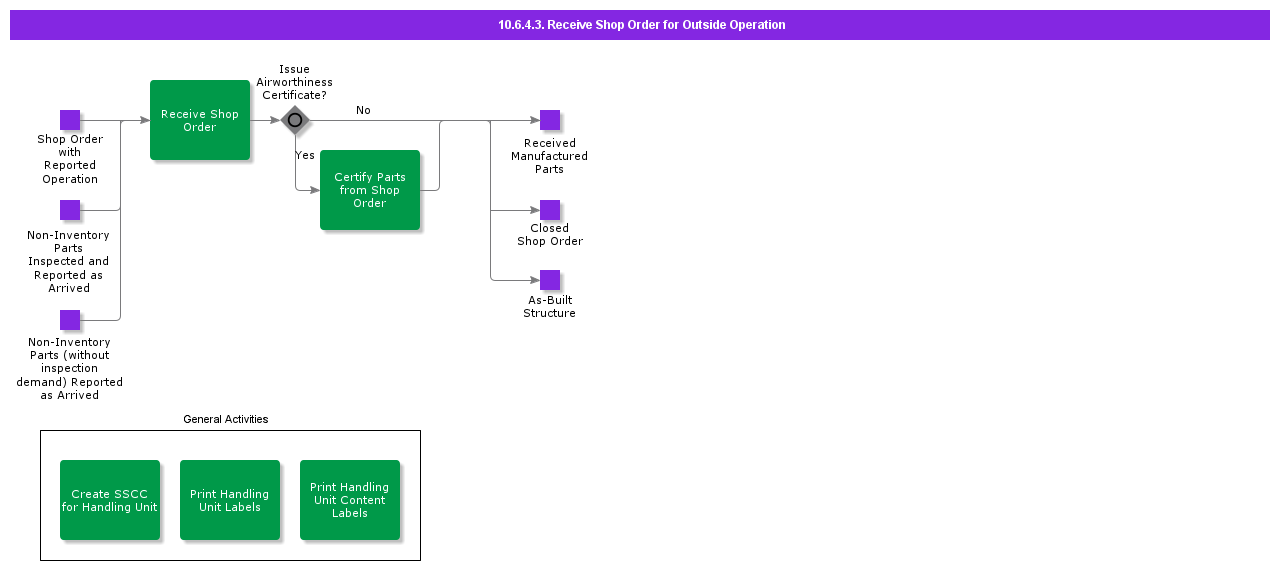Click 'Shop Order with Reported Operation' label text
The image size is (1280, 570).
pyautogui.click(x=70, y=159)
